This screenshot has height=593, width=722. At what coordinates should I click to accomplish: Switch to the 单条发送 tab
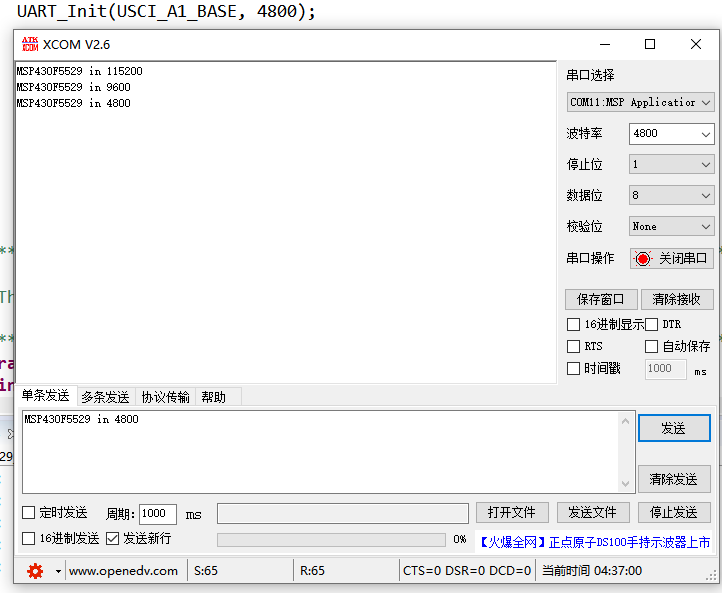(45, 395)
